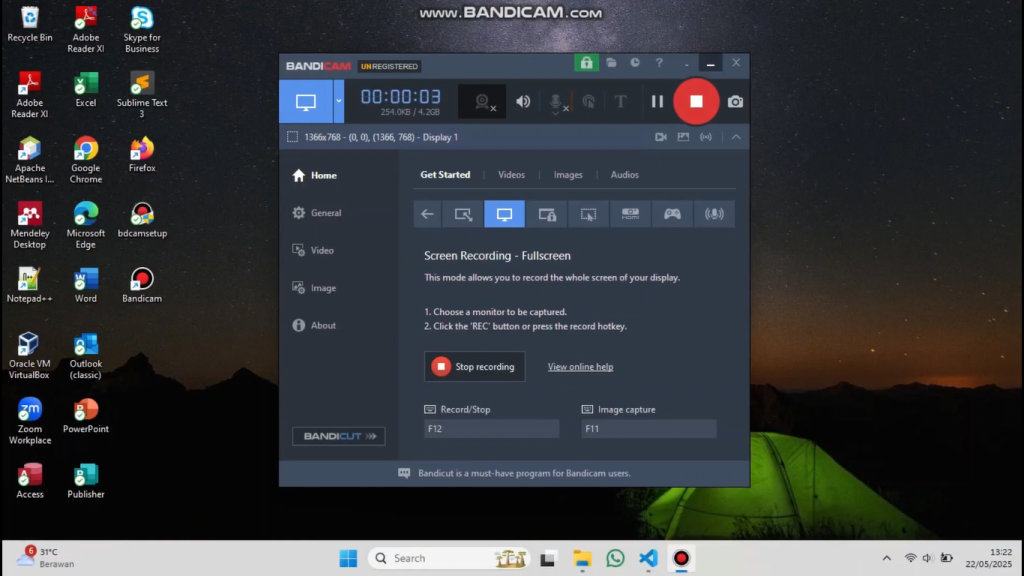1024x576 pixels.
Task: Select the rectangle area recording mode icon
Action: [x=463, y=214]
